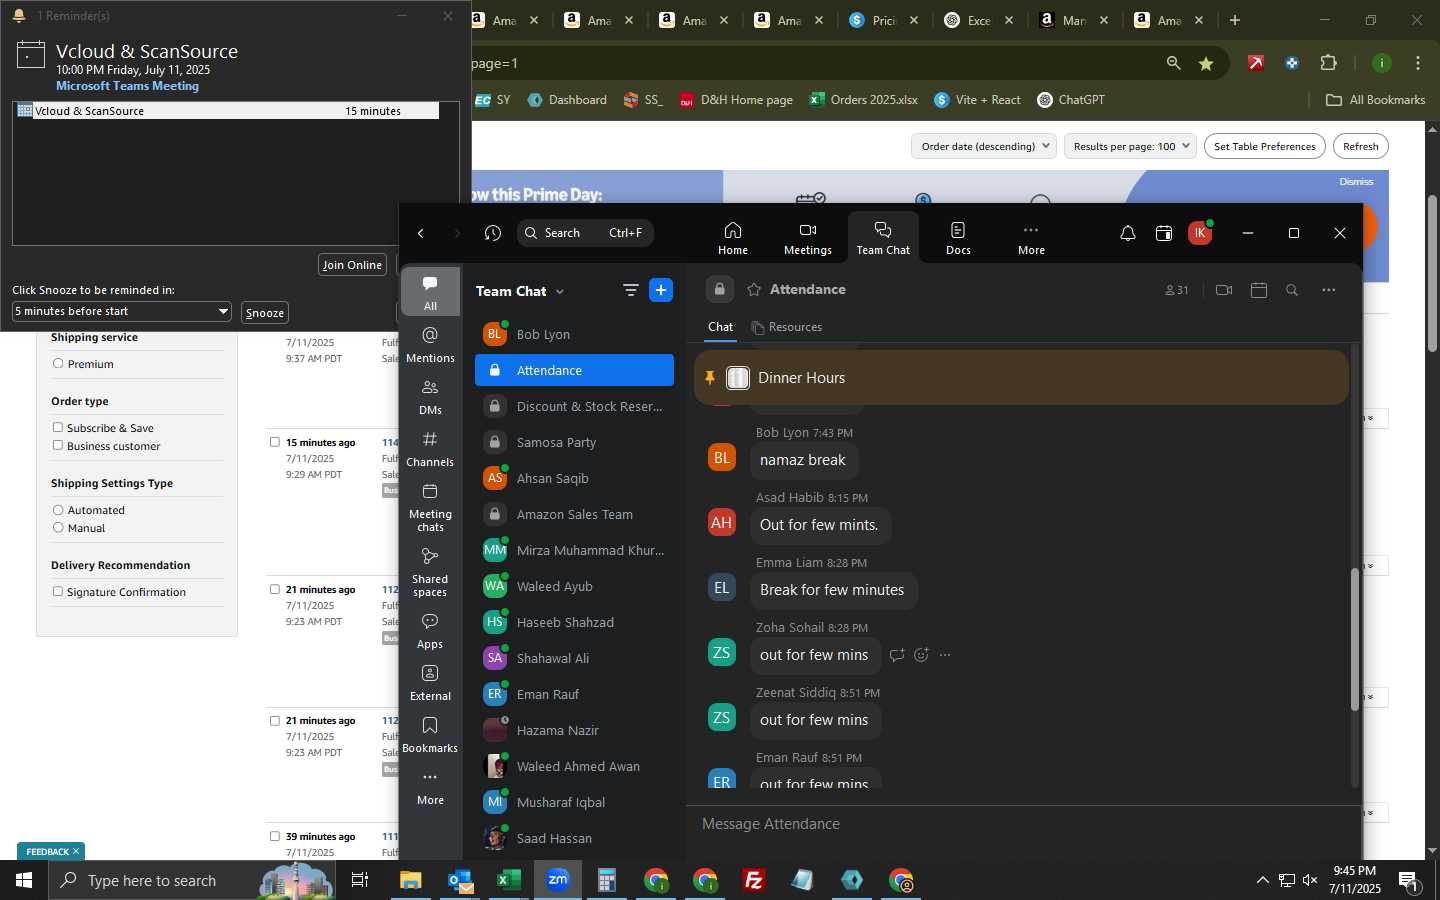Open Meeting chats in Zoom sidebar
The image size is (1440, 900).
pos(430,506)
